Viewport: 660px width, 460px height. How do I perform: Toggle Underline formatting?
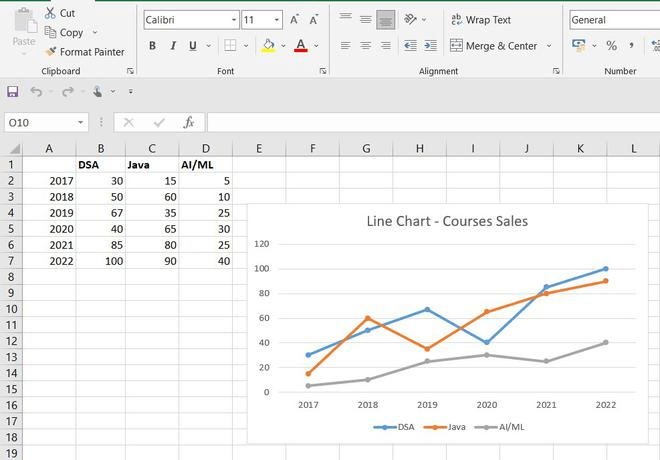click(x=193, y=45)
